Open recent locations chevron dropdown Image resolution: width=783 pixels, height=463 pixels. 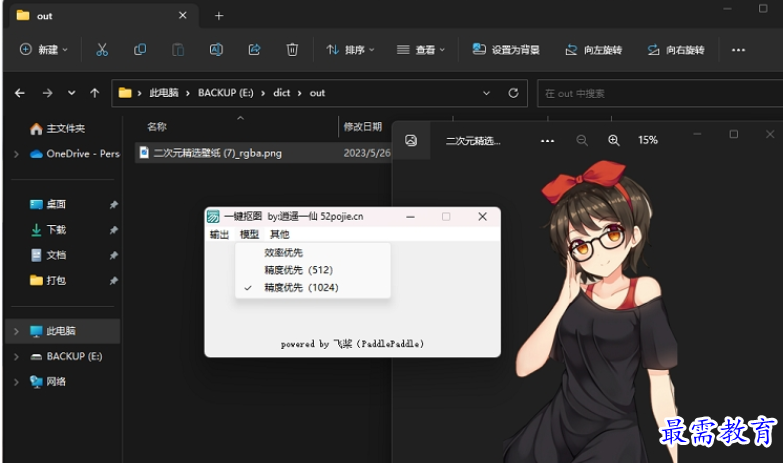71,93
